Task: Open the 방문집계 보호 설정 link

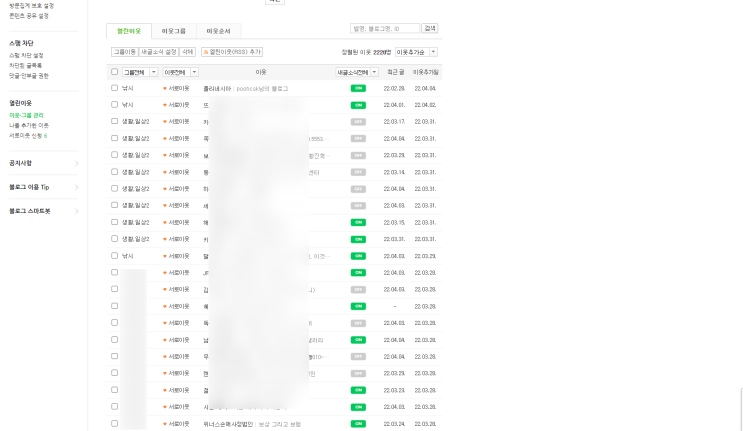Action: click(x=32, y=6)
